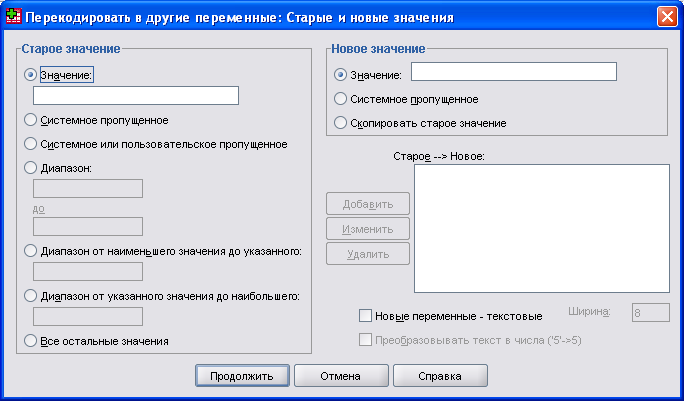Select old value 'Системное пропущенное' radio button

click(x=30, y=120)
